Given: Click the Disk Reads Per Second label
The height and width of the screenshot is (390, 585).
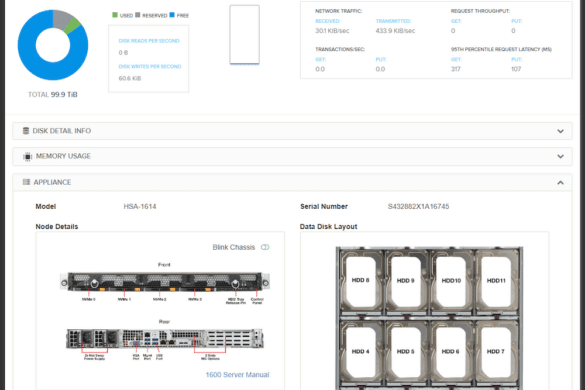Looking at the screenshot, I should [149, 41].
